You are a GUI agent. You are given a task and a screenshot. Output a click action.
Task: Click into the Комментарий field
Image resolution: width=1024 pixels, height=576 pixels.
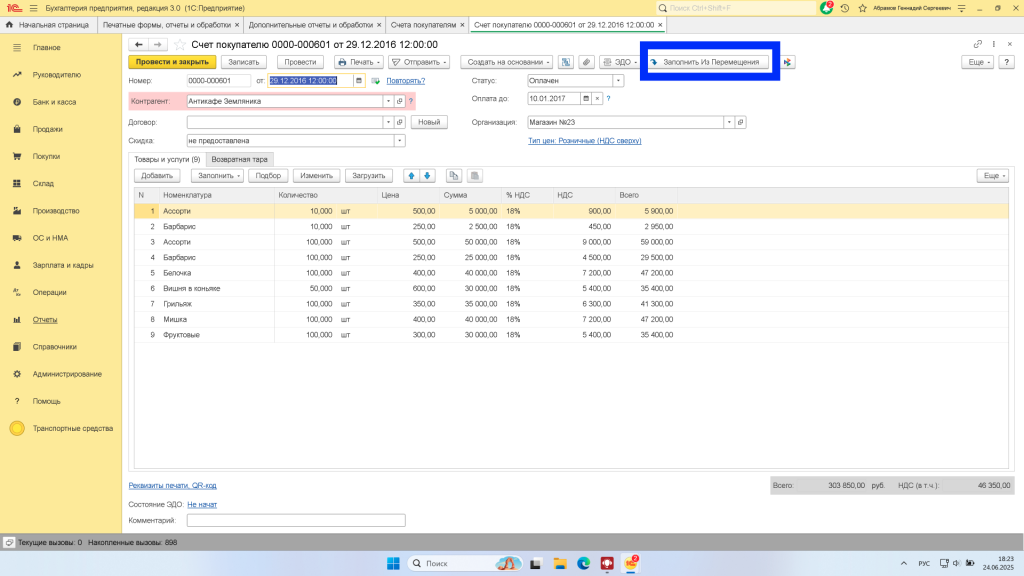[x=296, y=520]
